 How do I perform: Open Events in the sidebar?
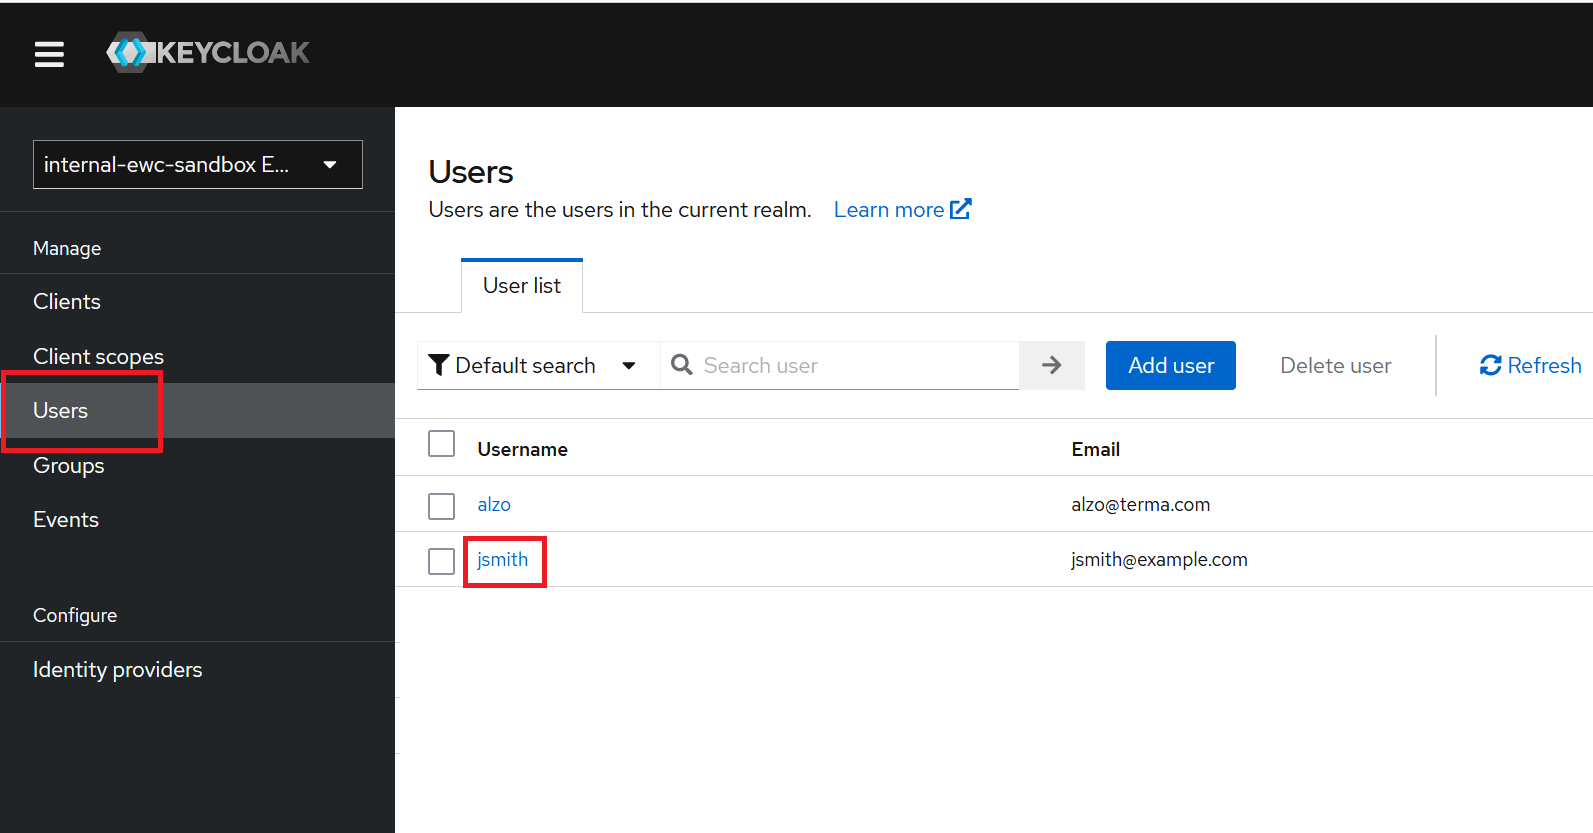tap(197, 520)
